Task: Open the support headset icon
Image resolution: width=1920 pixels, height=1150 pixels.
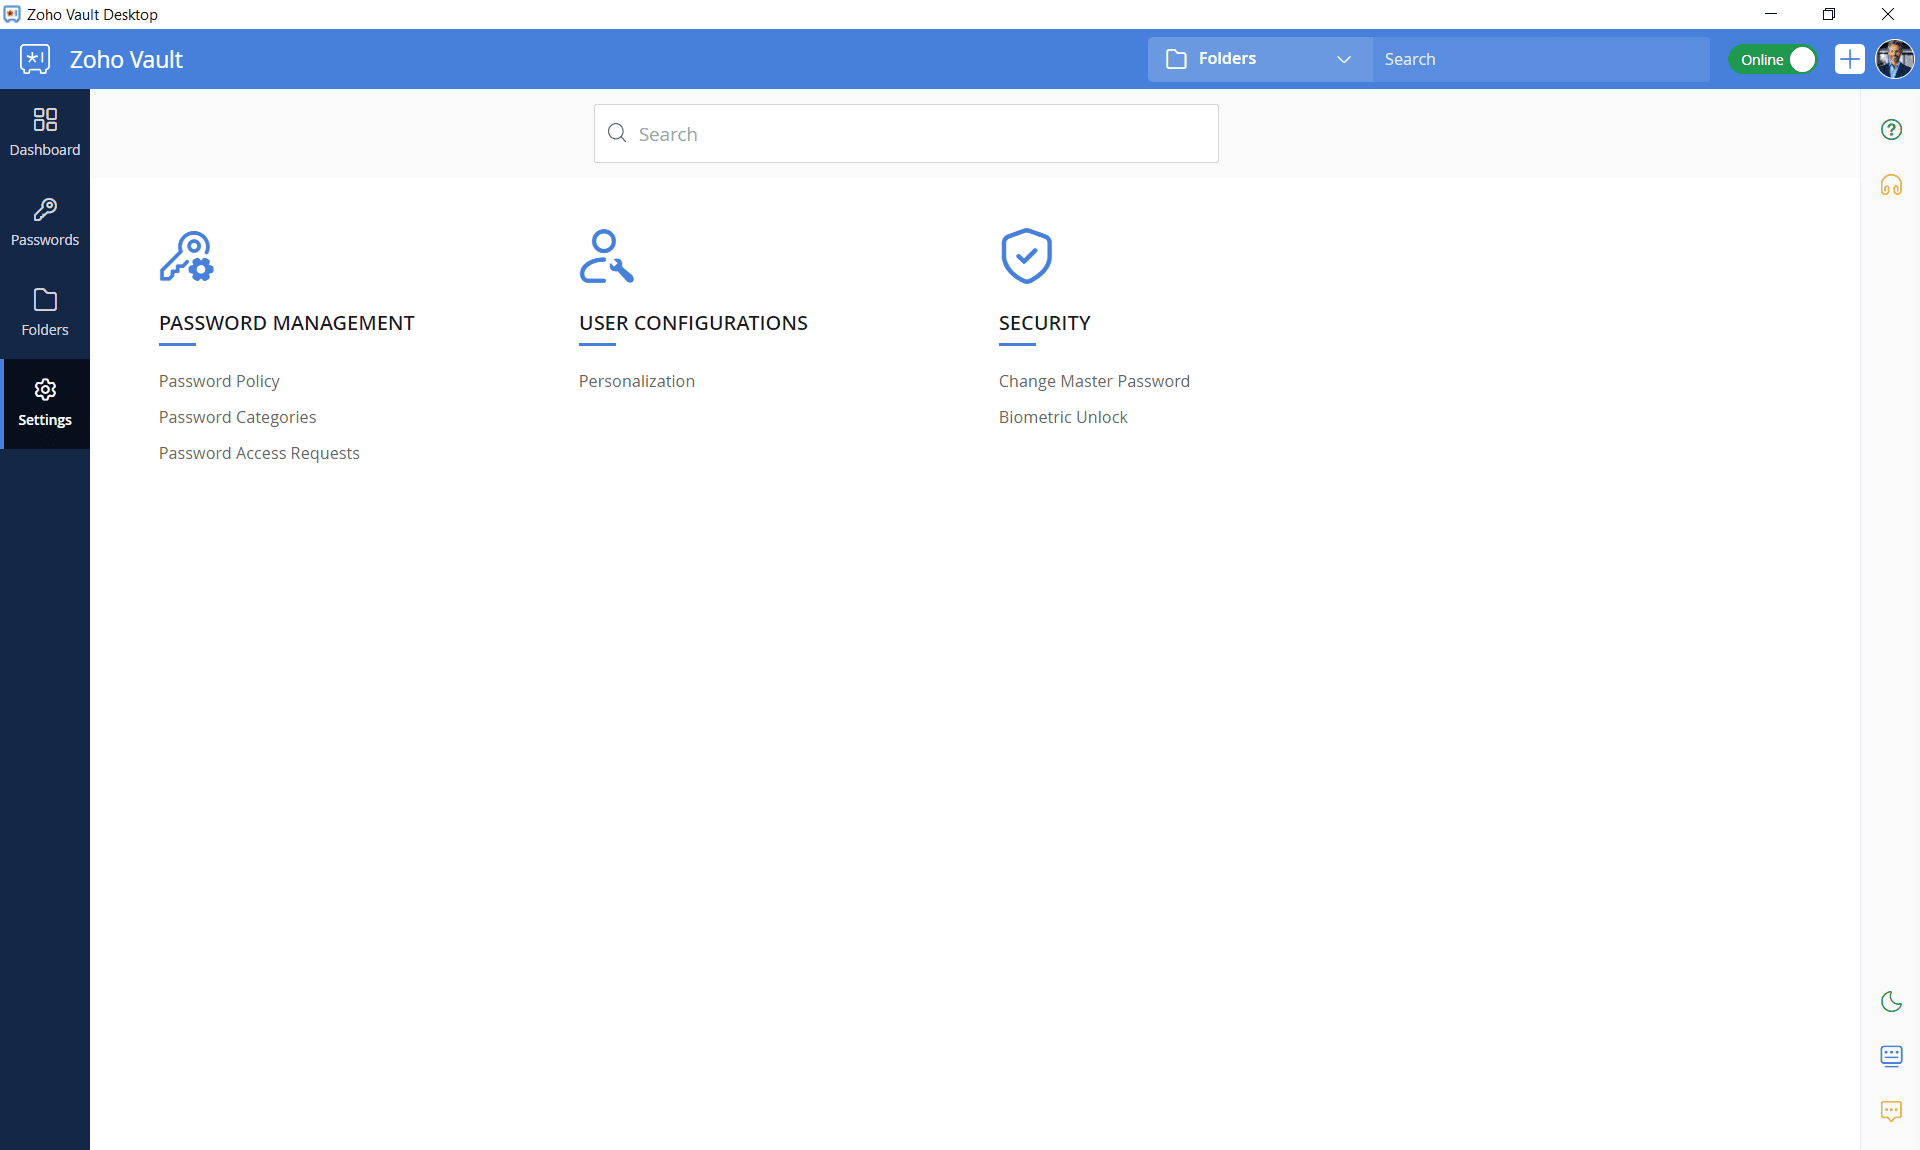Action: [x=1891, y=185]
